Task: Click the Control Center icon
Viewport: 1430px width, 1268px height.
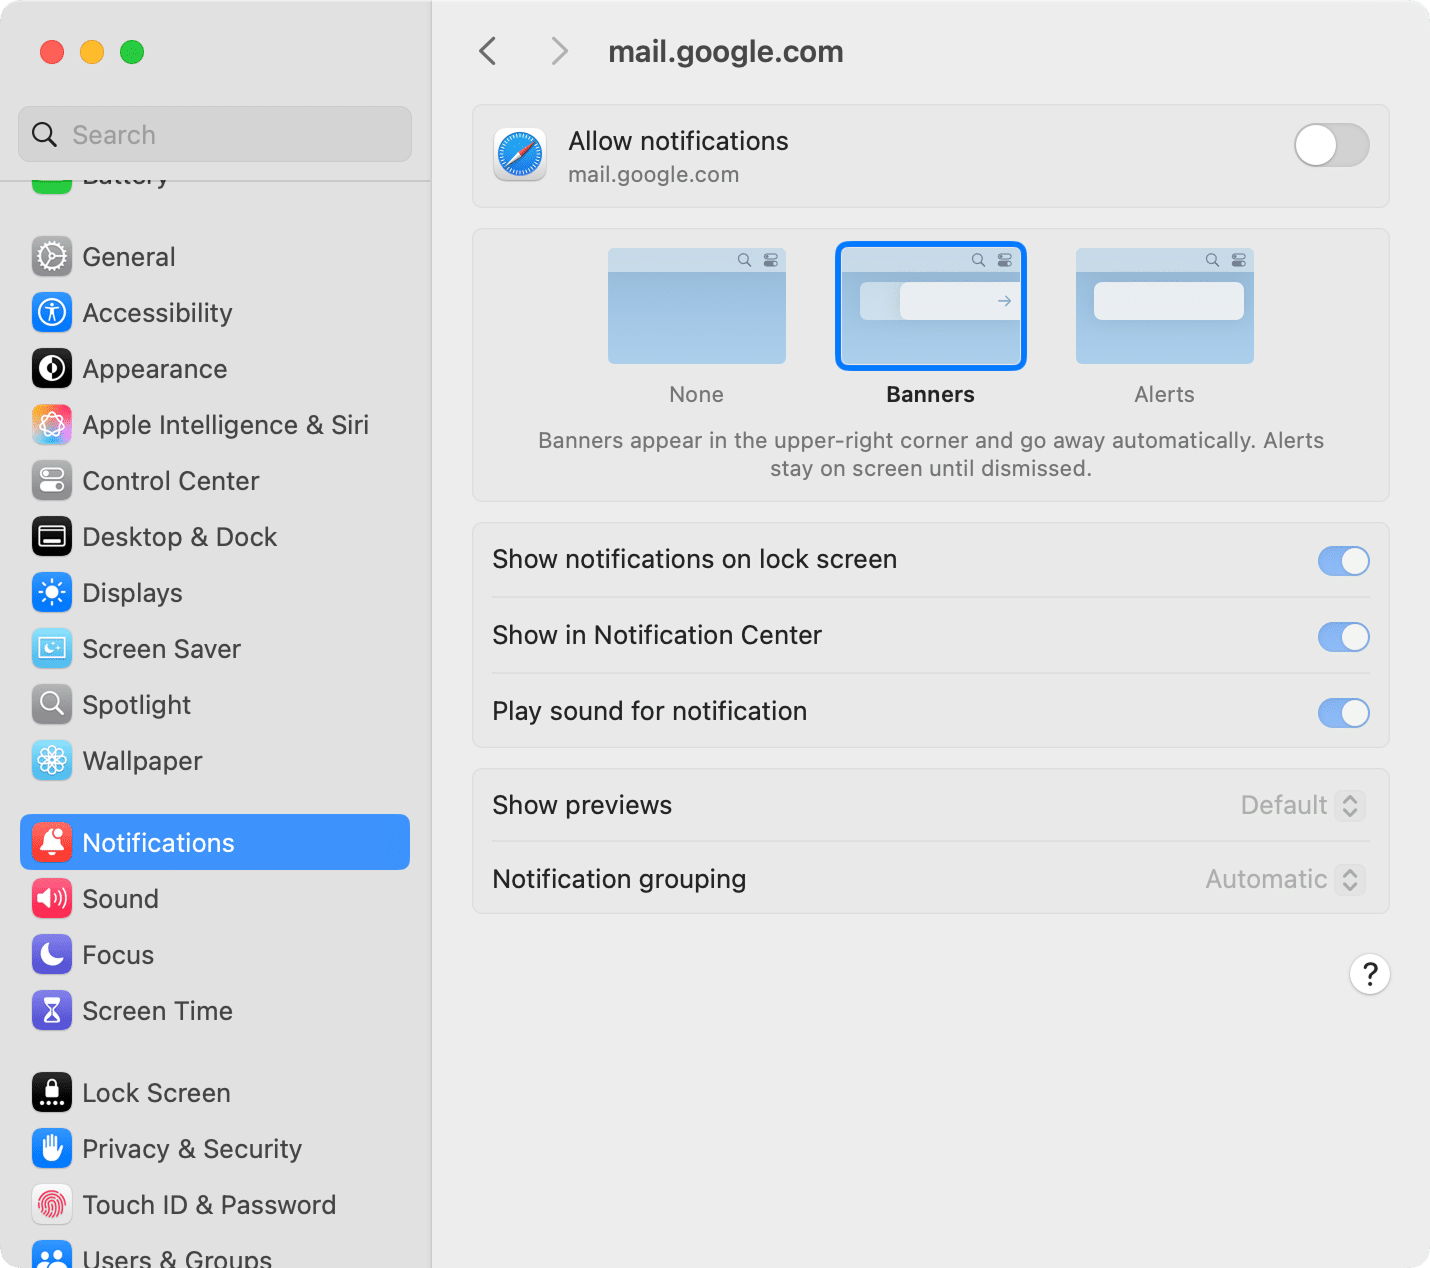Action: click(52, 481)
